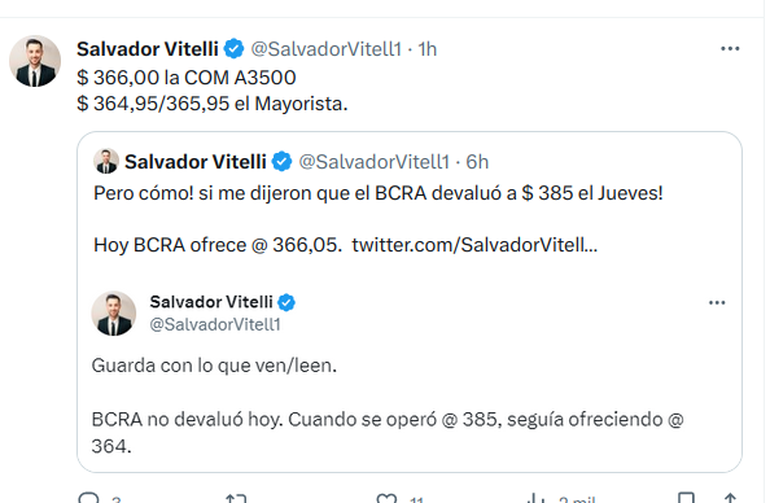The height and width of the screenshot is (503, 770).
Task: Open the embedded tweet's three-dot options menu
Action: click(716, 302)
